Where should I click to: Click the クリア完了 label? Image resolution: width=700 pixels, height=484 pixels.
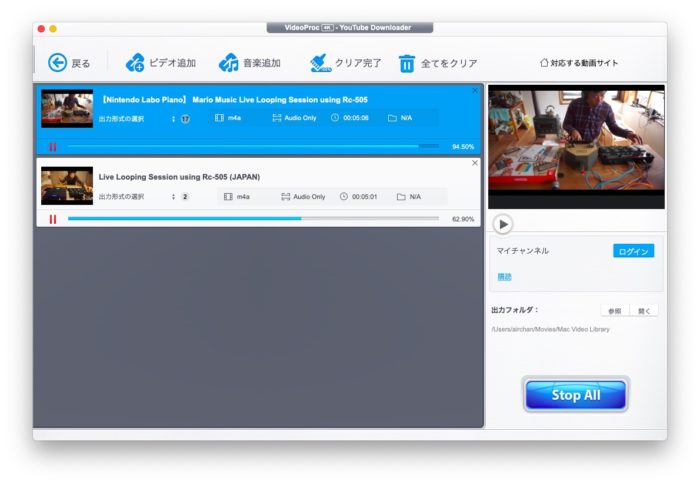(358, 63)
